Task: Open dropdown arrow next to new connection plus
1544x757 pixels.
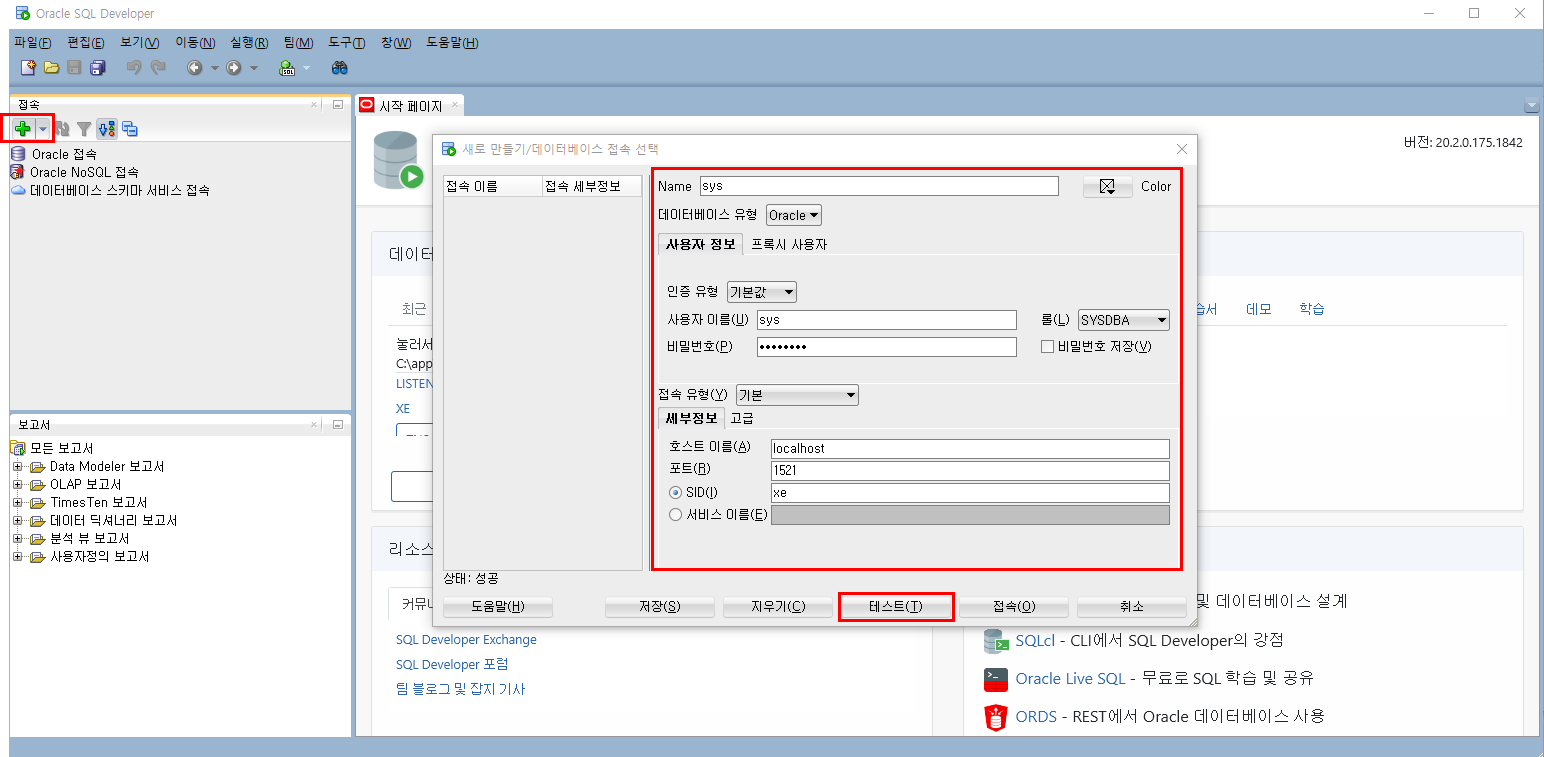Action: tap(43, 129)
